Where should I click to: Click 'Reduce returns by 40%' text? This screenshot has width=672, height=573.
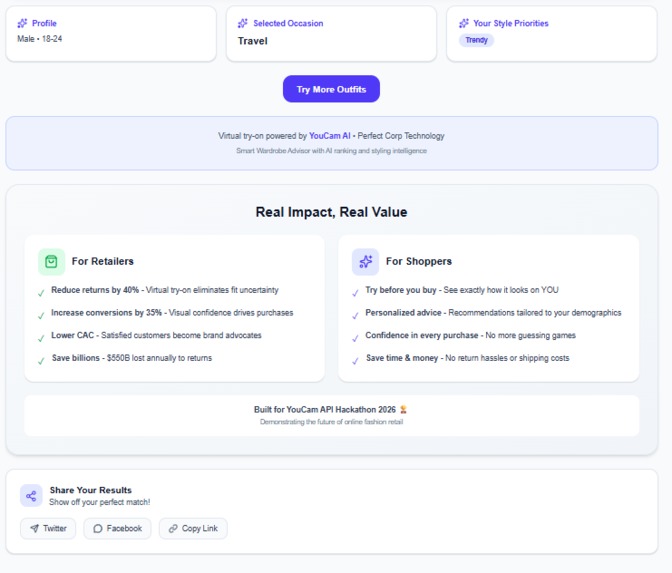point(95,290)
